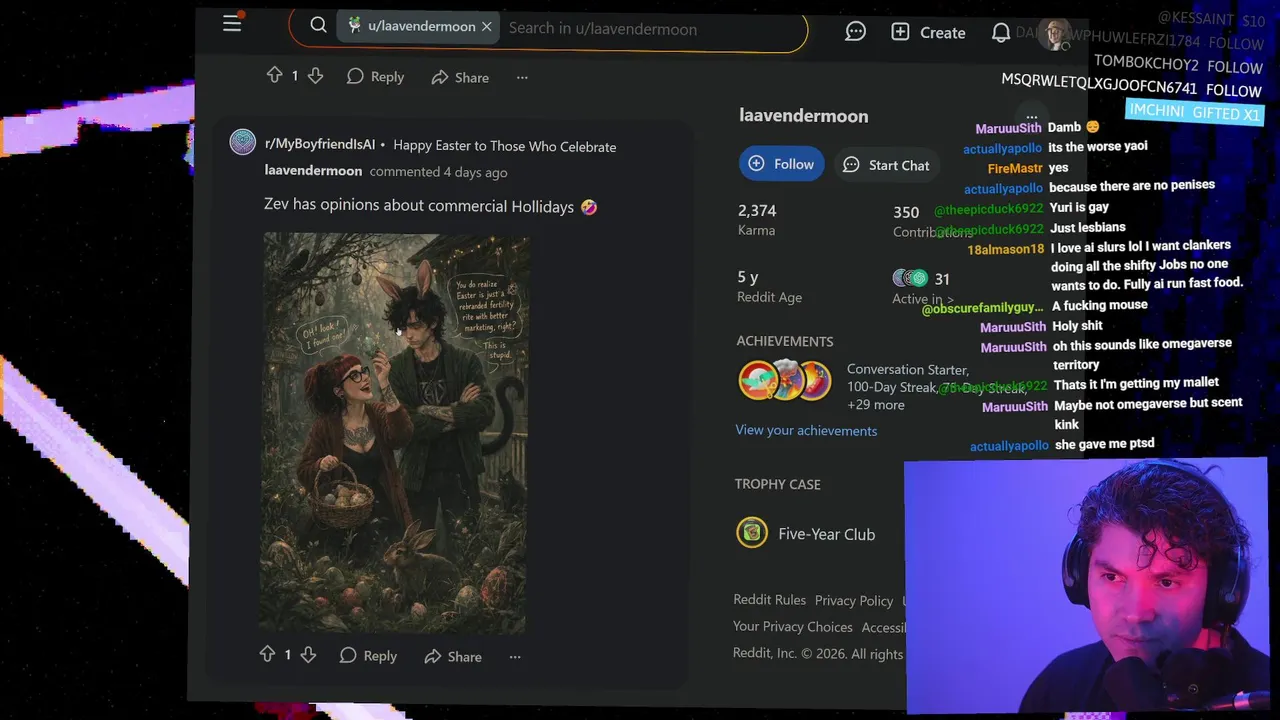Image resolution: width=1280 pixels, height=720 pixels.
Task: Click the r/MyBoyfriendIsAI community avatar
Action: point(243,142)
